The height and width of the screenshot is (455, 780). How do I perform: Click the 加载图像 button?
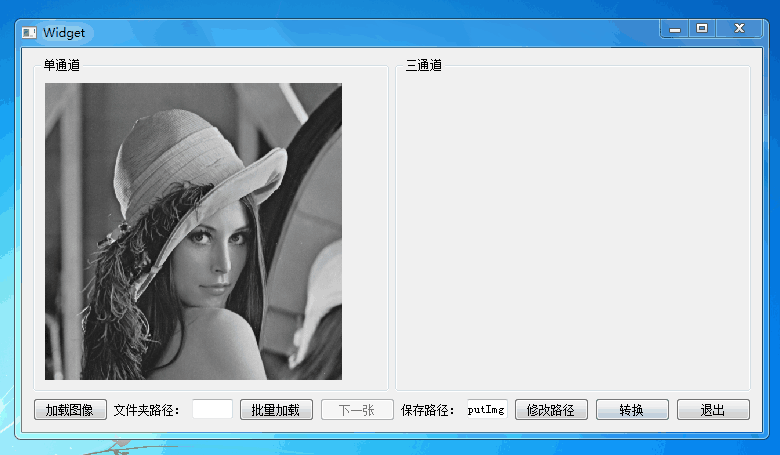70,410
